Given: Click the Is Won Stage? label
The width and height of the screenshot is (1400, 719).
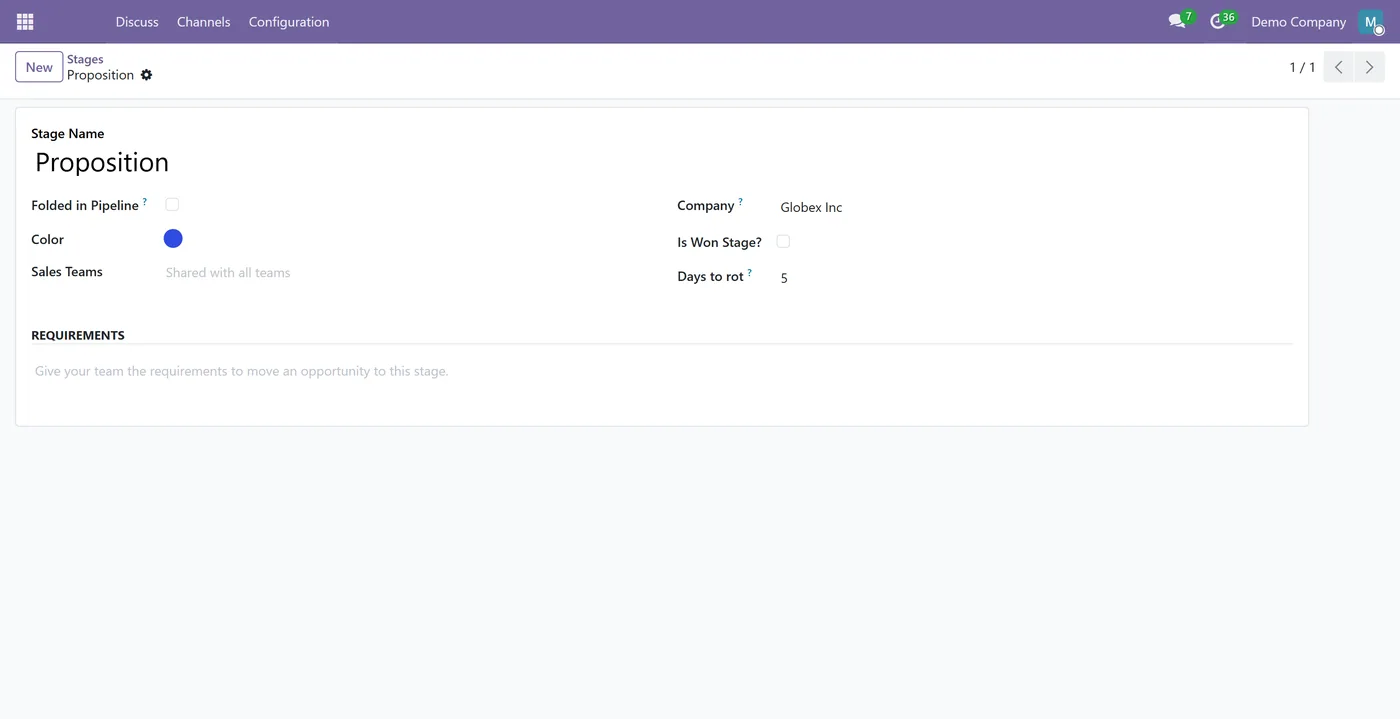Looking at the screenshot, I should pos(719,242).
